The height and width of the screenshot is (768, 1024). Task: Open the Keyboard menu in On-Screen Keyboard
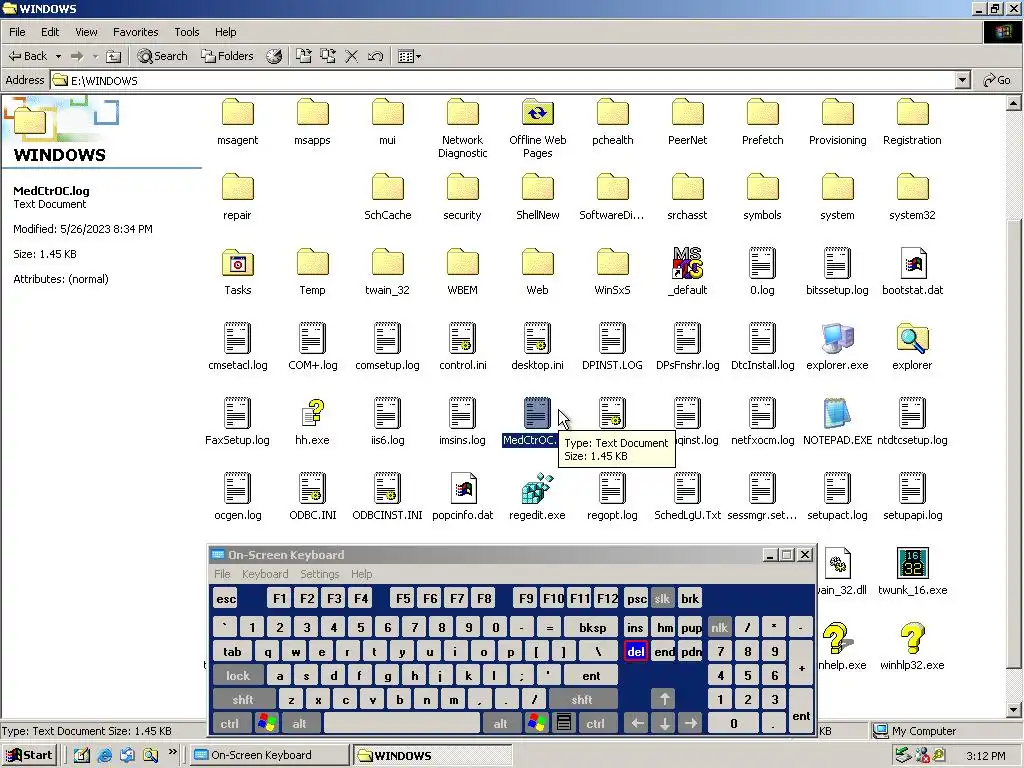[264, 574]
